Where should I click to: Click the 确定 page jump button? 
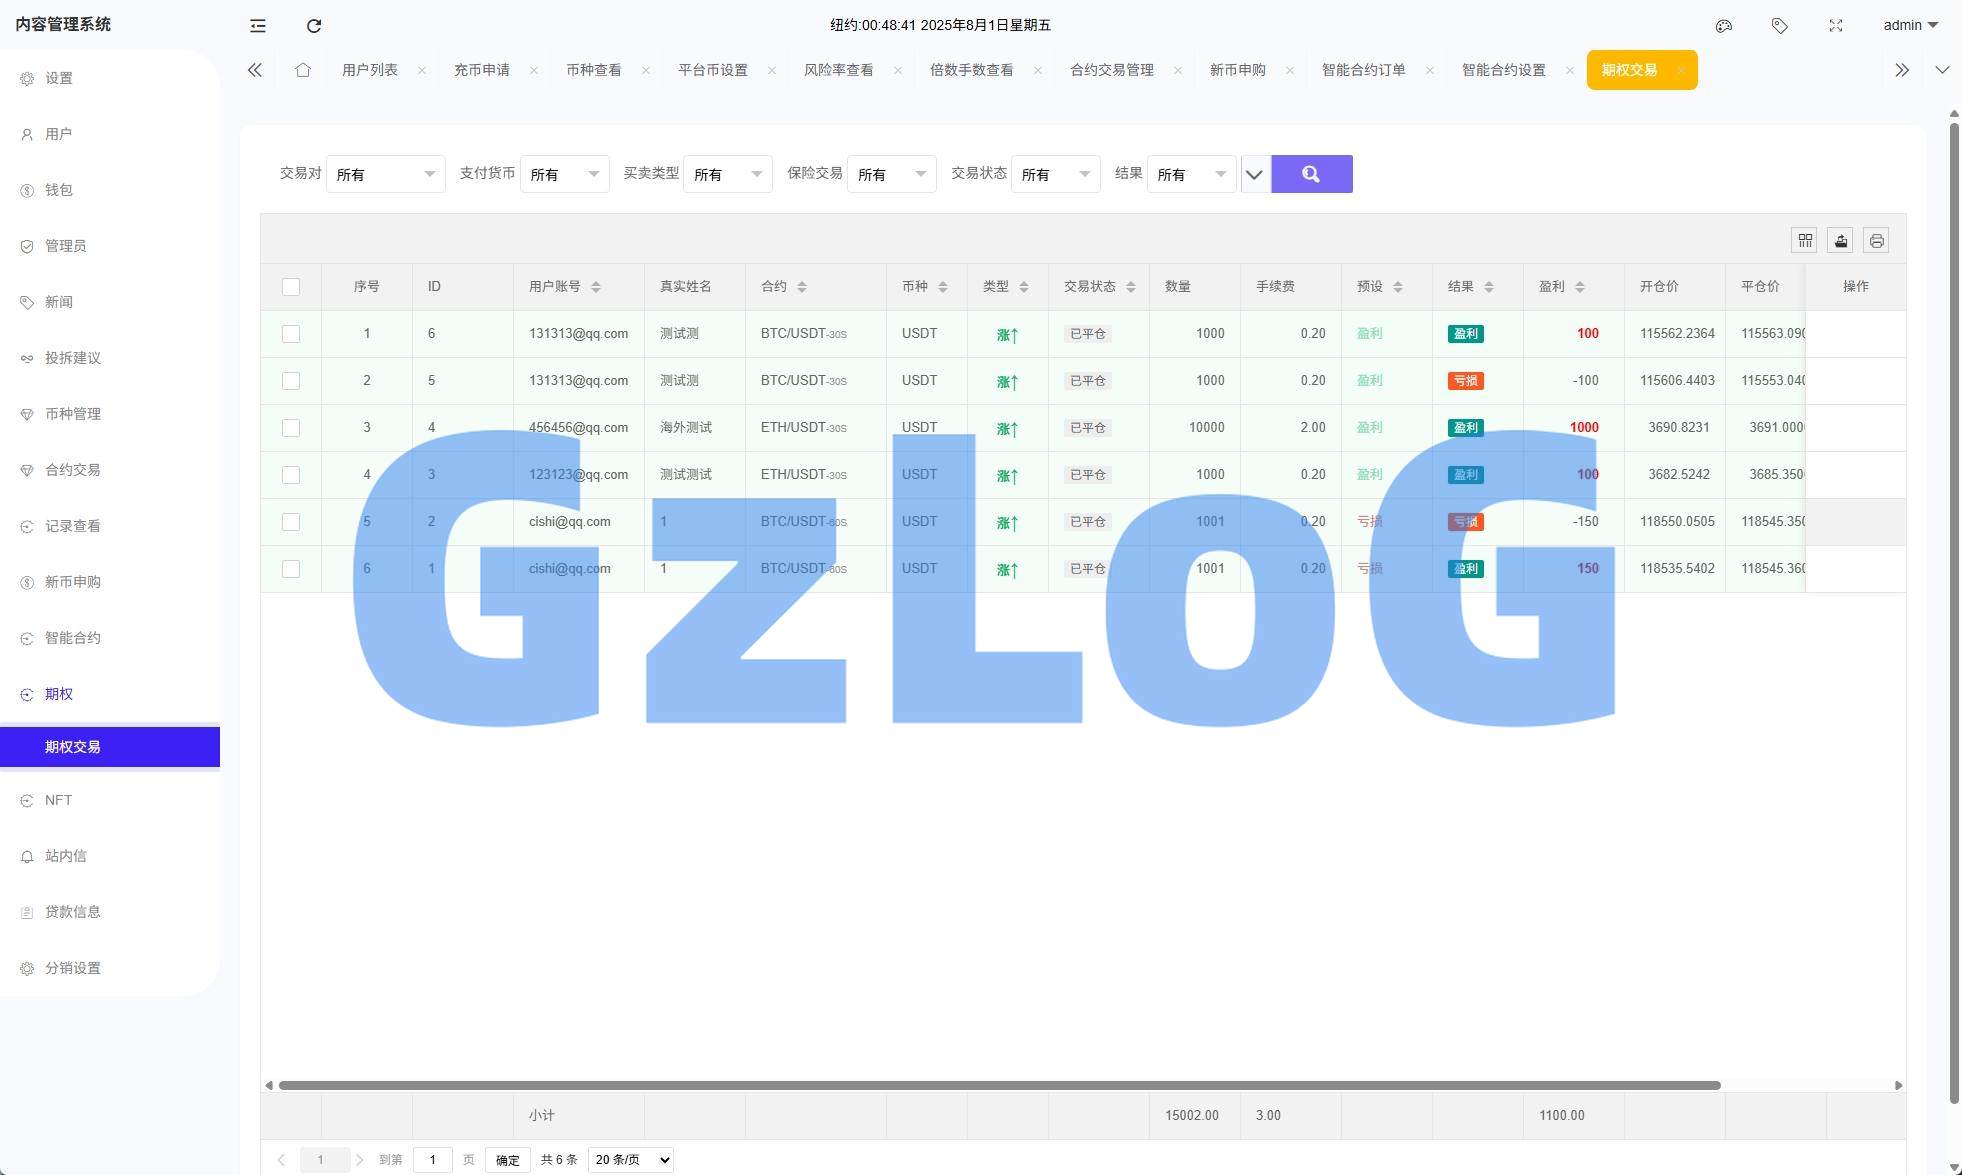tap(508, 1160)
